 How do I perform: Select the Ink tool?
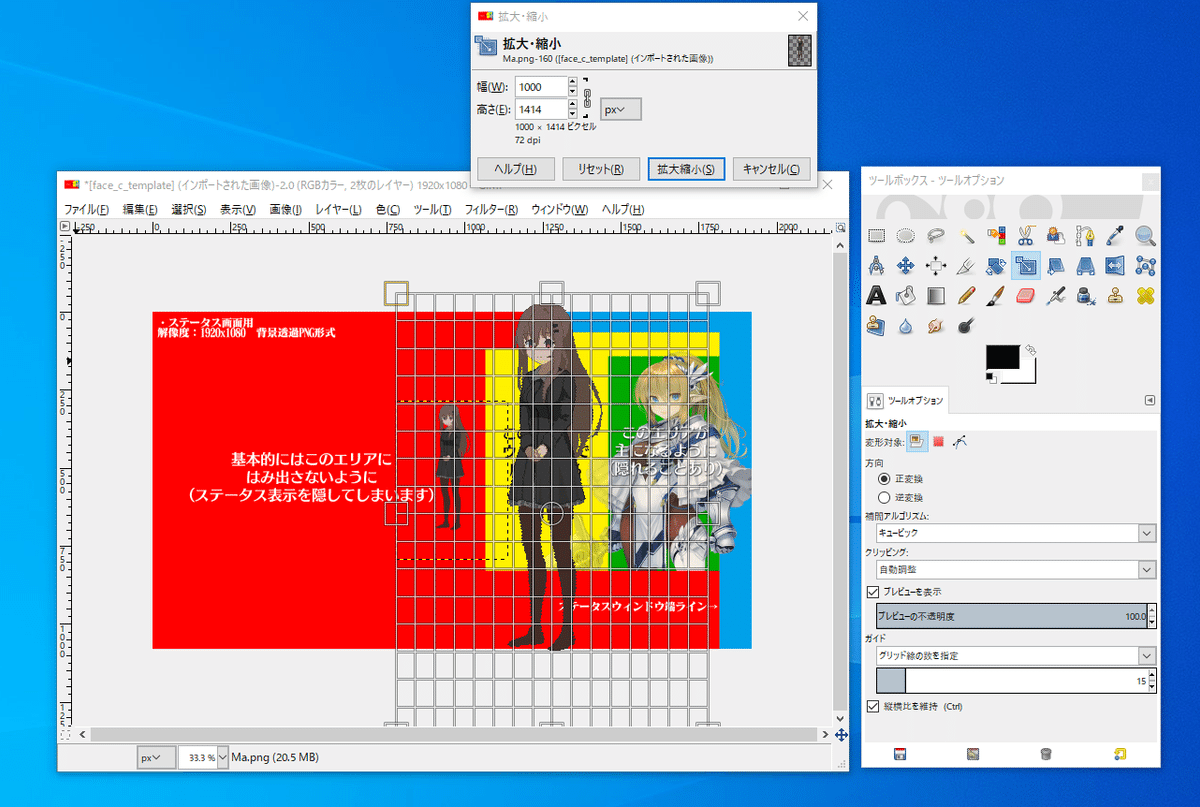click(1086, 296)
